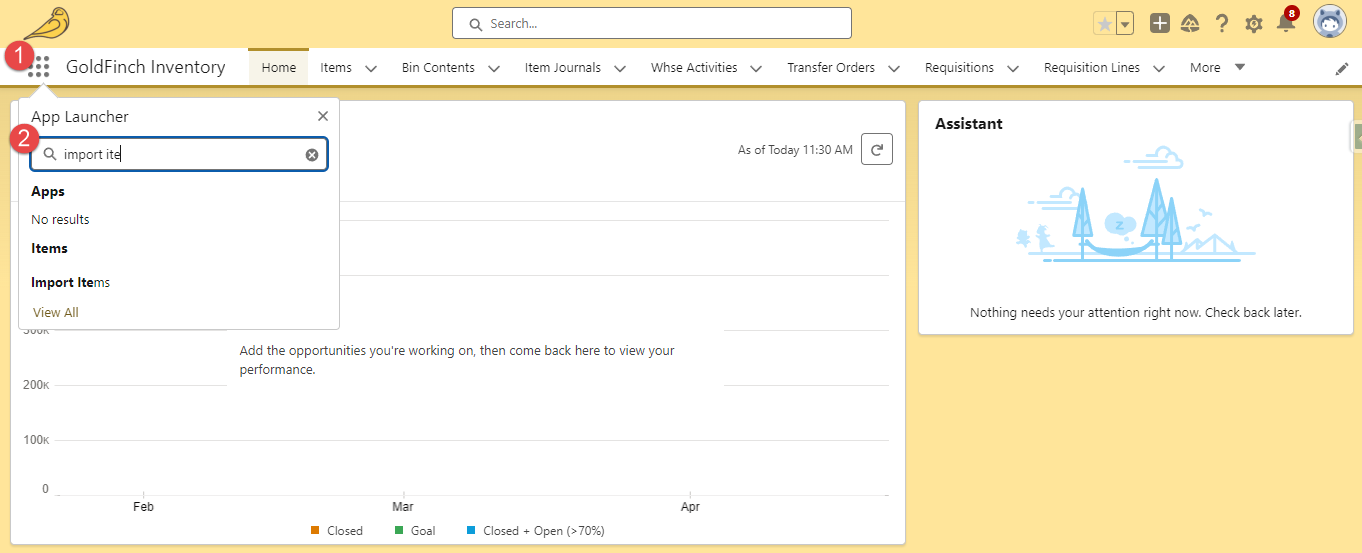Expand the Transfer Orders dropdown chevron

894,68
